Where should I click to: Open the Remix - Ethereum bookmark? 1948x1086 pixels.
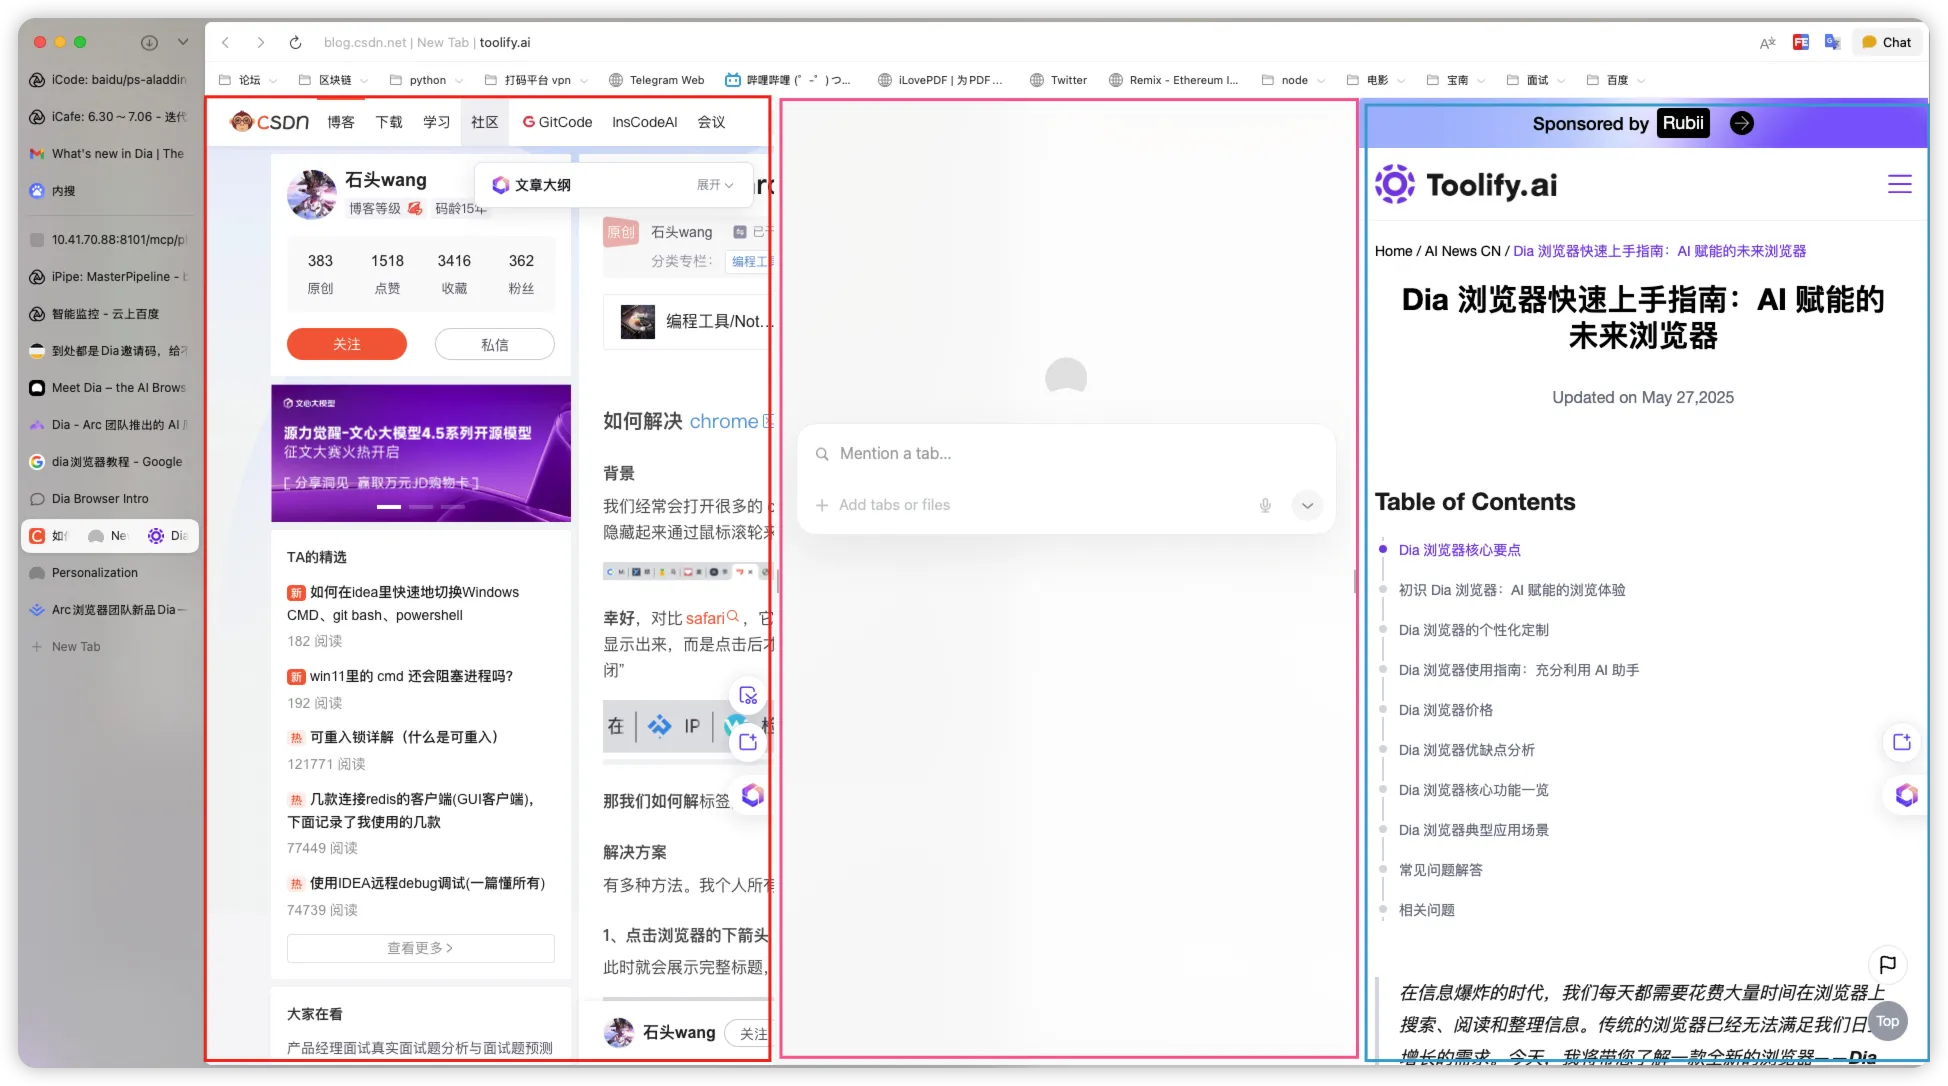[1173, 80]
